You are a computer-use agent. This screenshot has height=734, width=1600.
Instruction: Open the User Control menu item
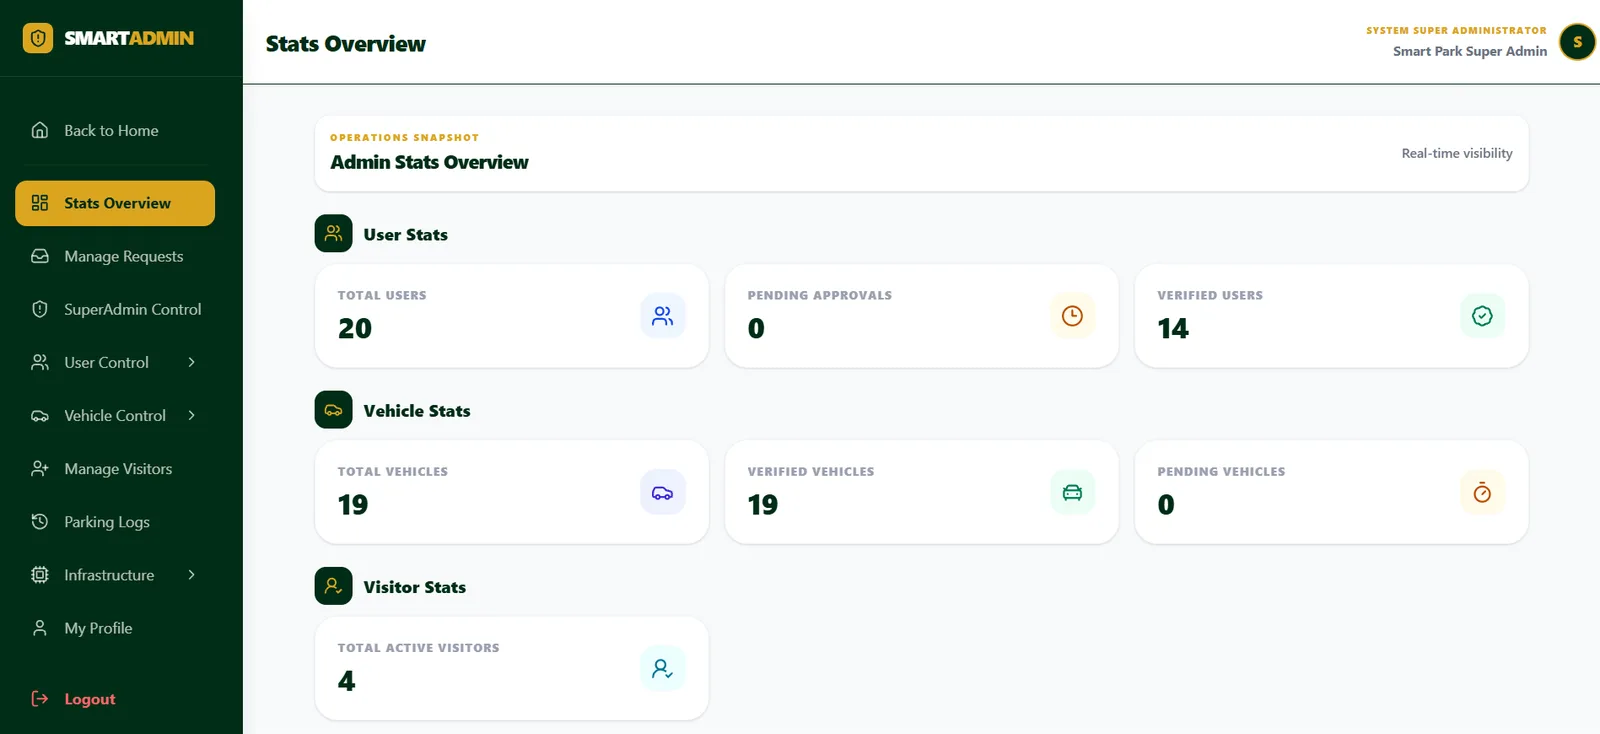(x=115, y=362)
